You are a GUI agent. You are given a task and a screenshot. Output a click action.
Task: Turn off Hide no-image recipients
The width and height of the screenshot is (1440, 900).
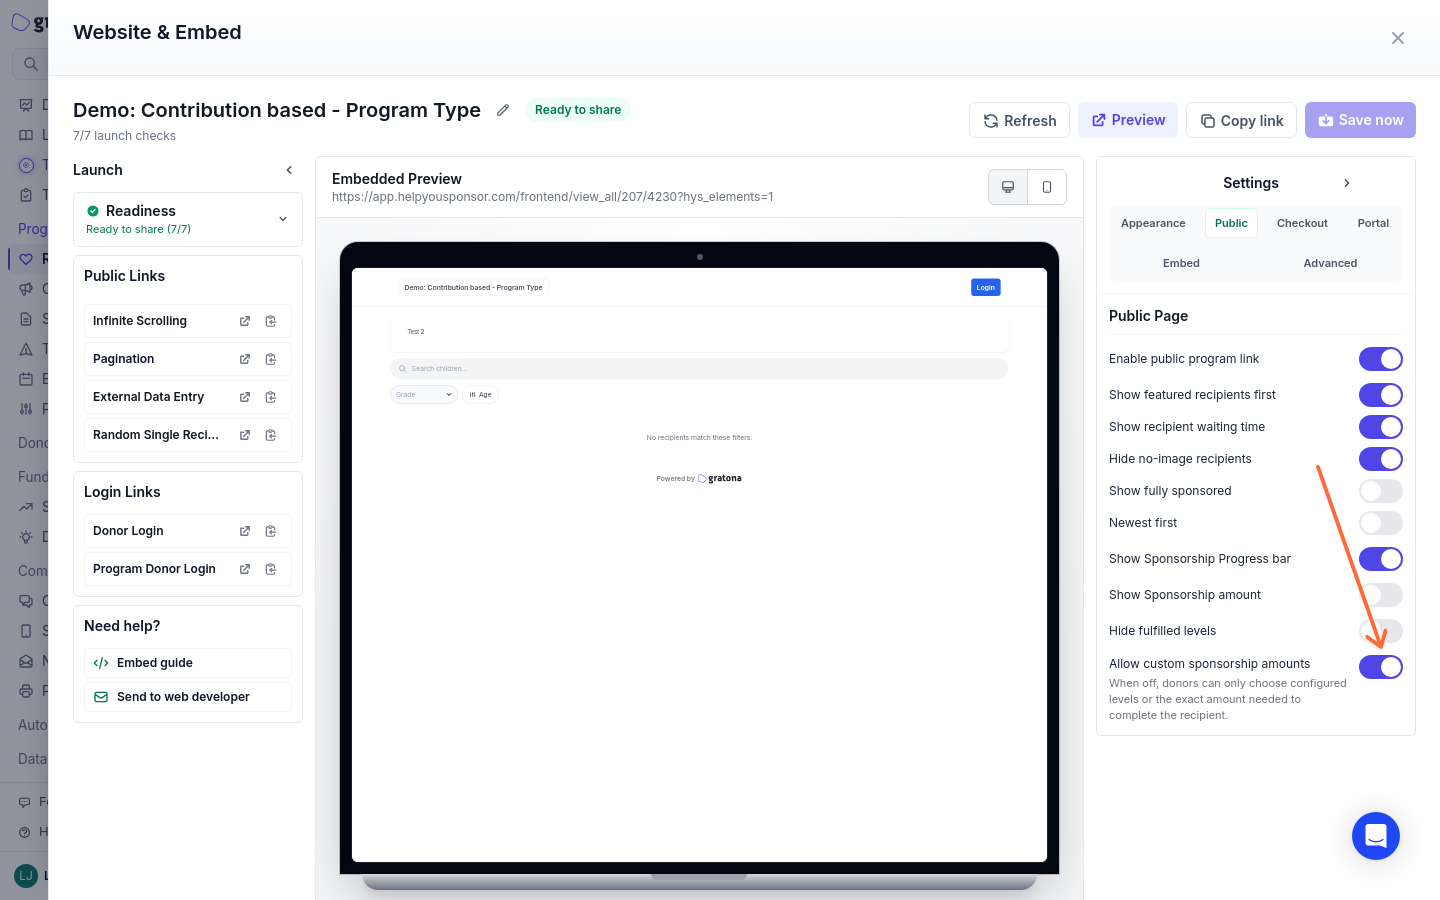pyautogui.click(x=1381, y=459)
